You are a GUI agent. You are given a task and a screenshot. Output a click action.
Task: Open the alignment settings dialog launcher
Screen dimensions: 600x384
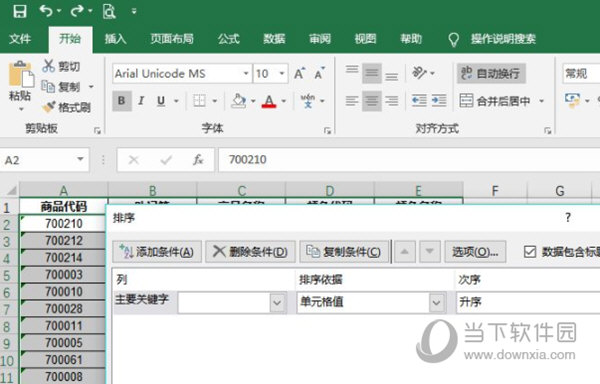pyautogui.click(x=548, y=131)
